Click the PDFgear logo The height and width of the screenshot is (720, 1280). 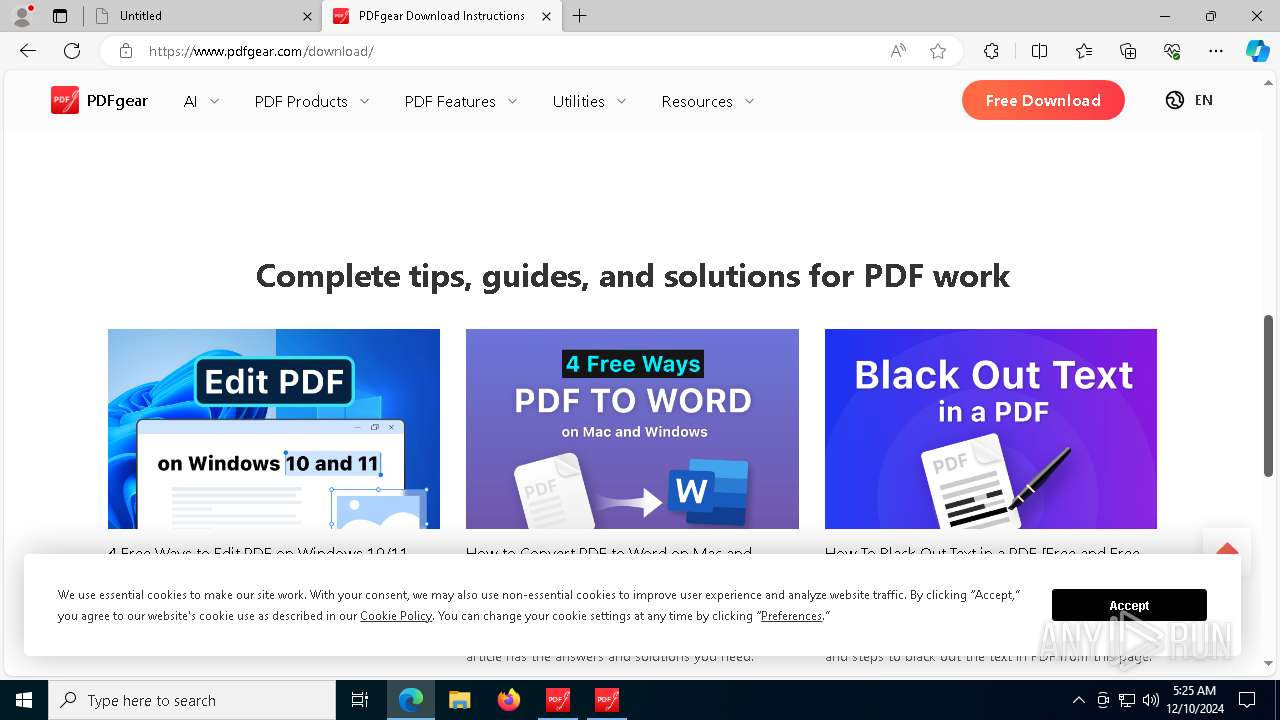pos(99,100)
